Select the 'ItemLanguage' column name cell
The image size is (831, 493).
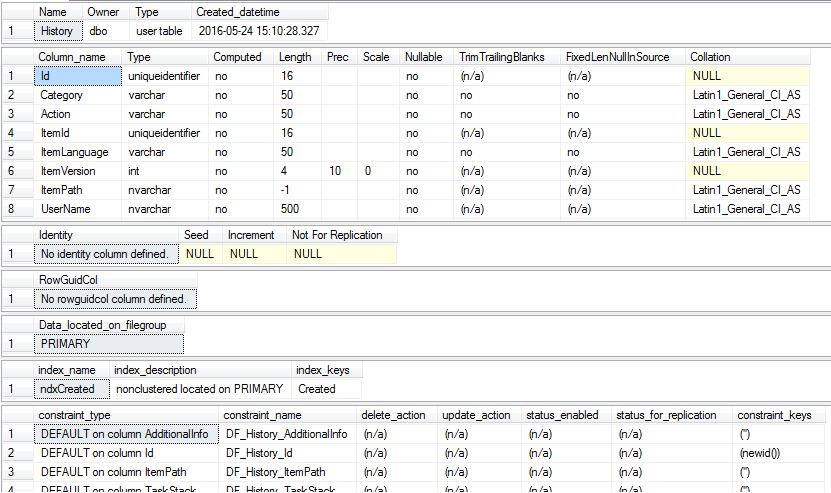click(78, 152)
